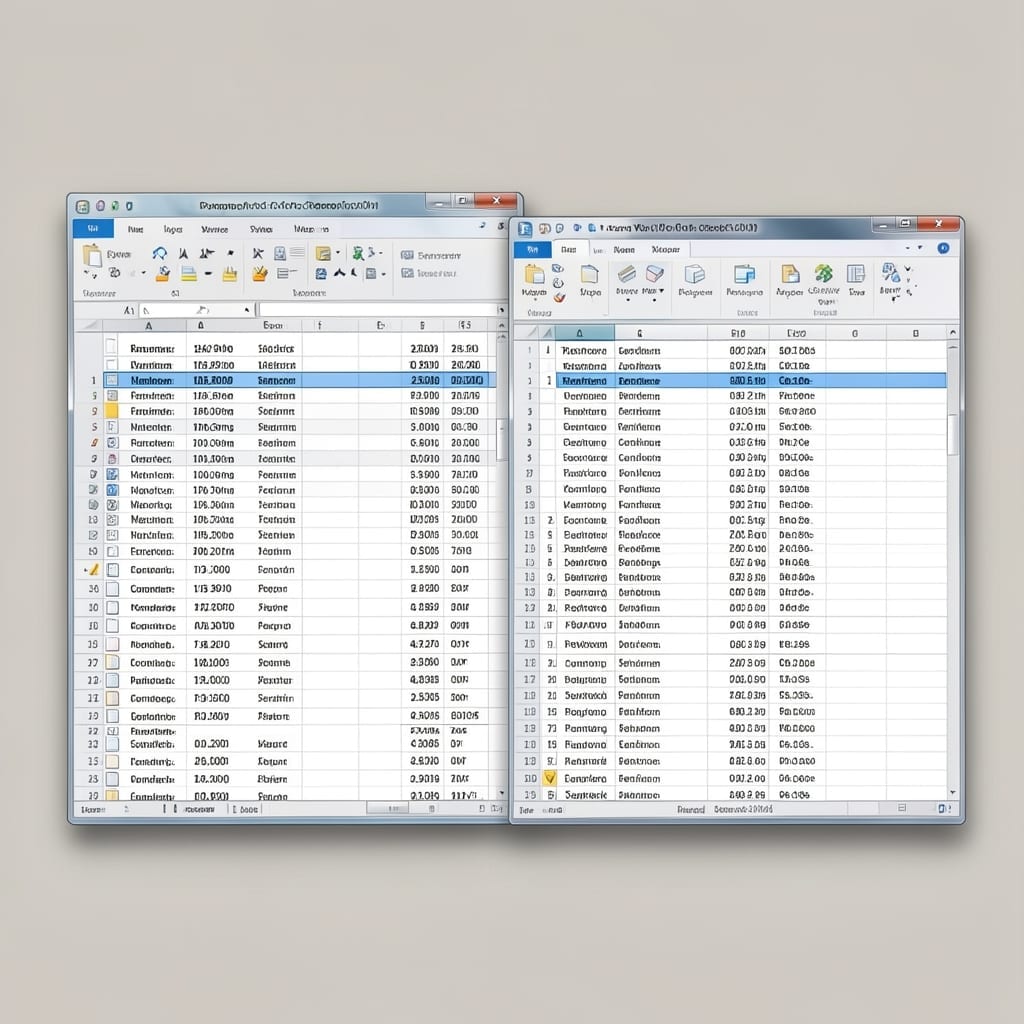
Task: Open the second ribbon tab in left window
Action: [136, 229]
